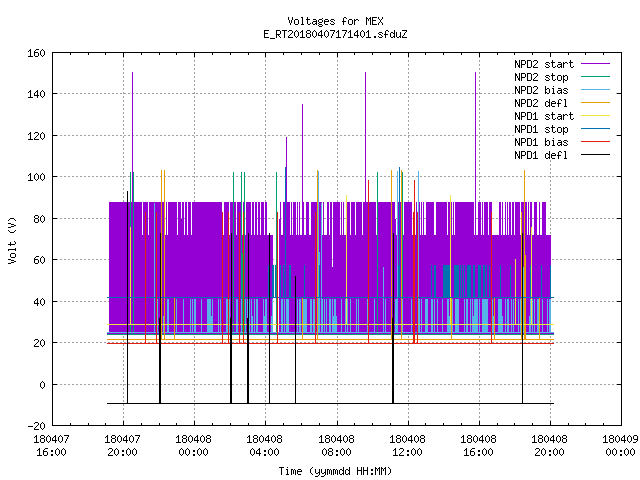Click the 160 y-axis tick label
This screenshot has height=480, width=640.
36,53
